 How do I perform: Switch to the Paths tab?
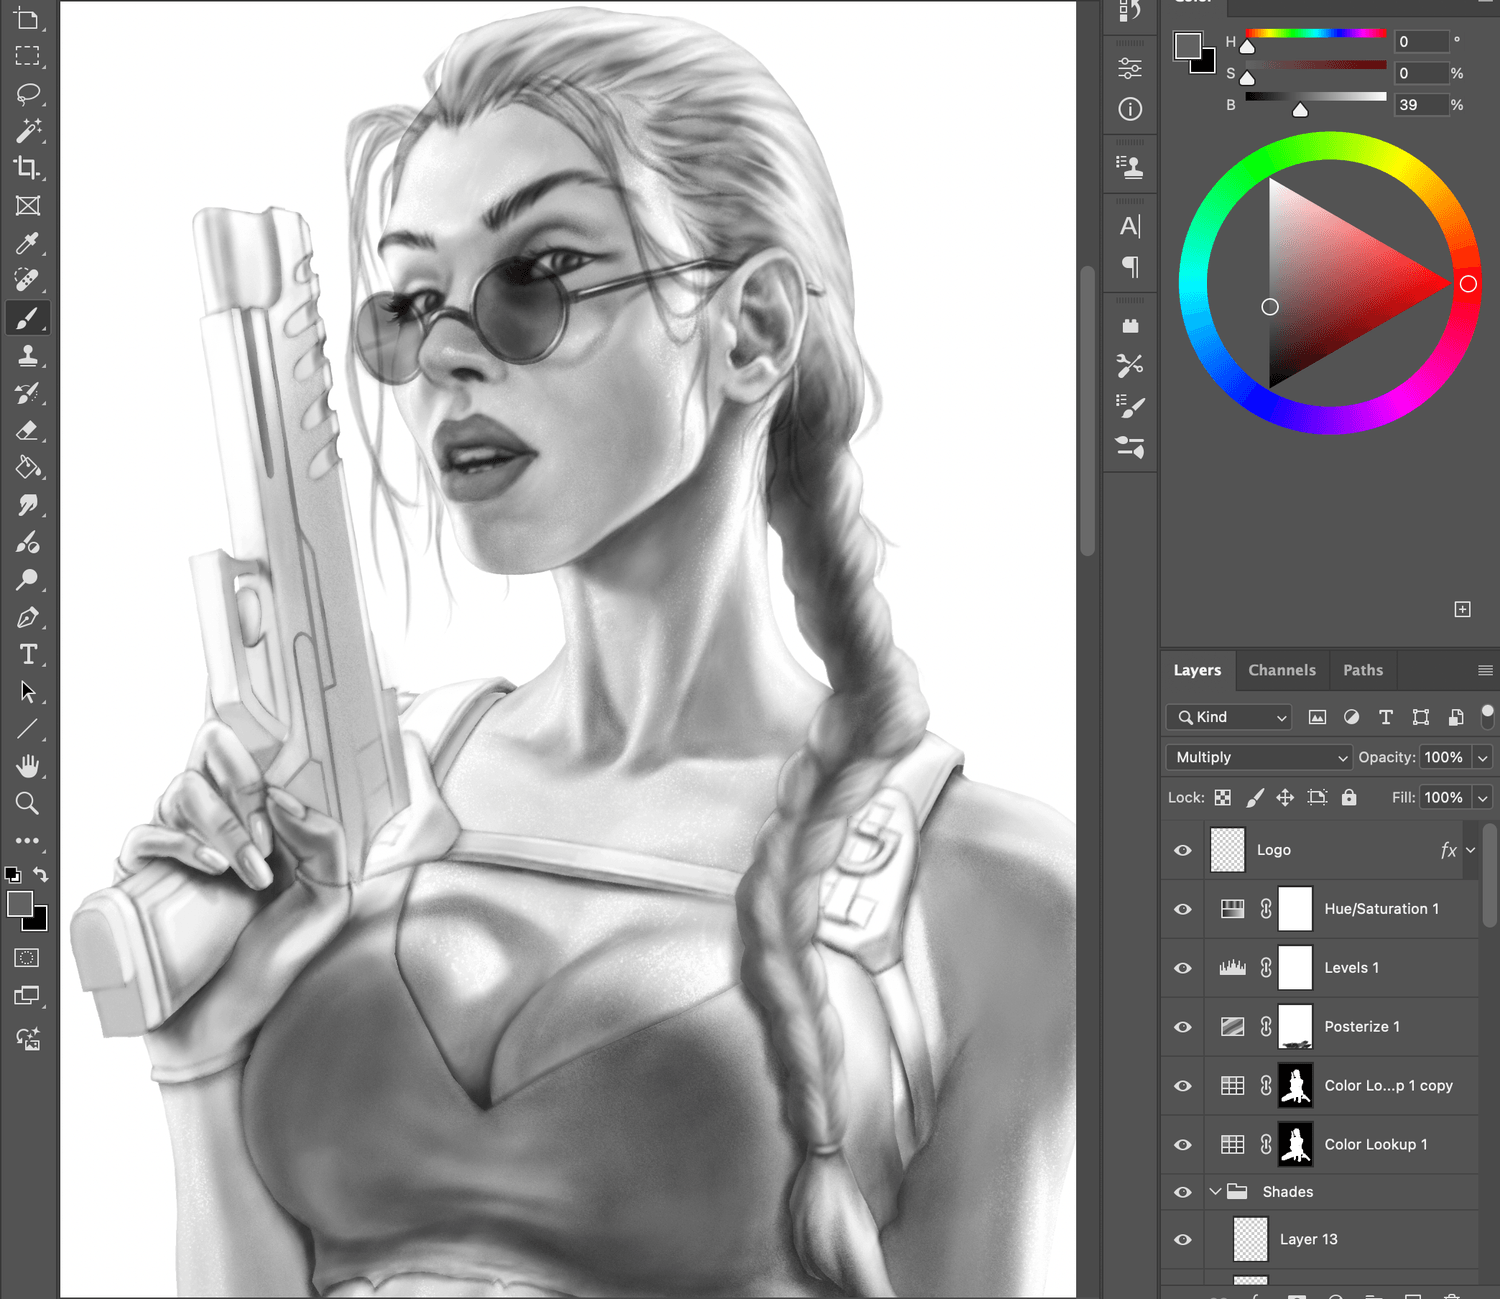pos(1362,670)
